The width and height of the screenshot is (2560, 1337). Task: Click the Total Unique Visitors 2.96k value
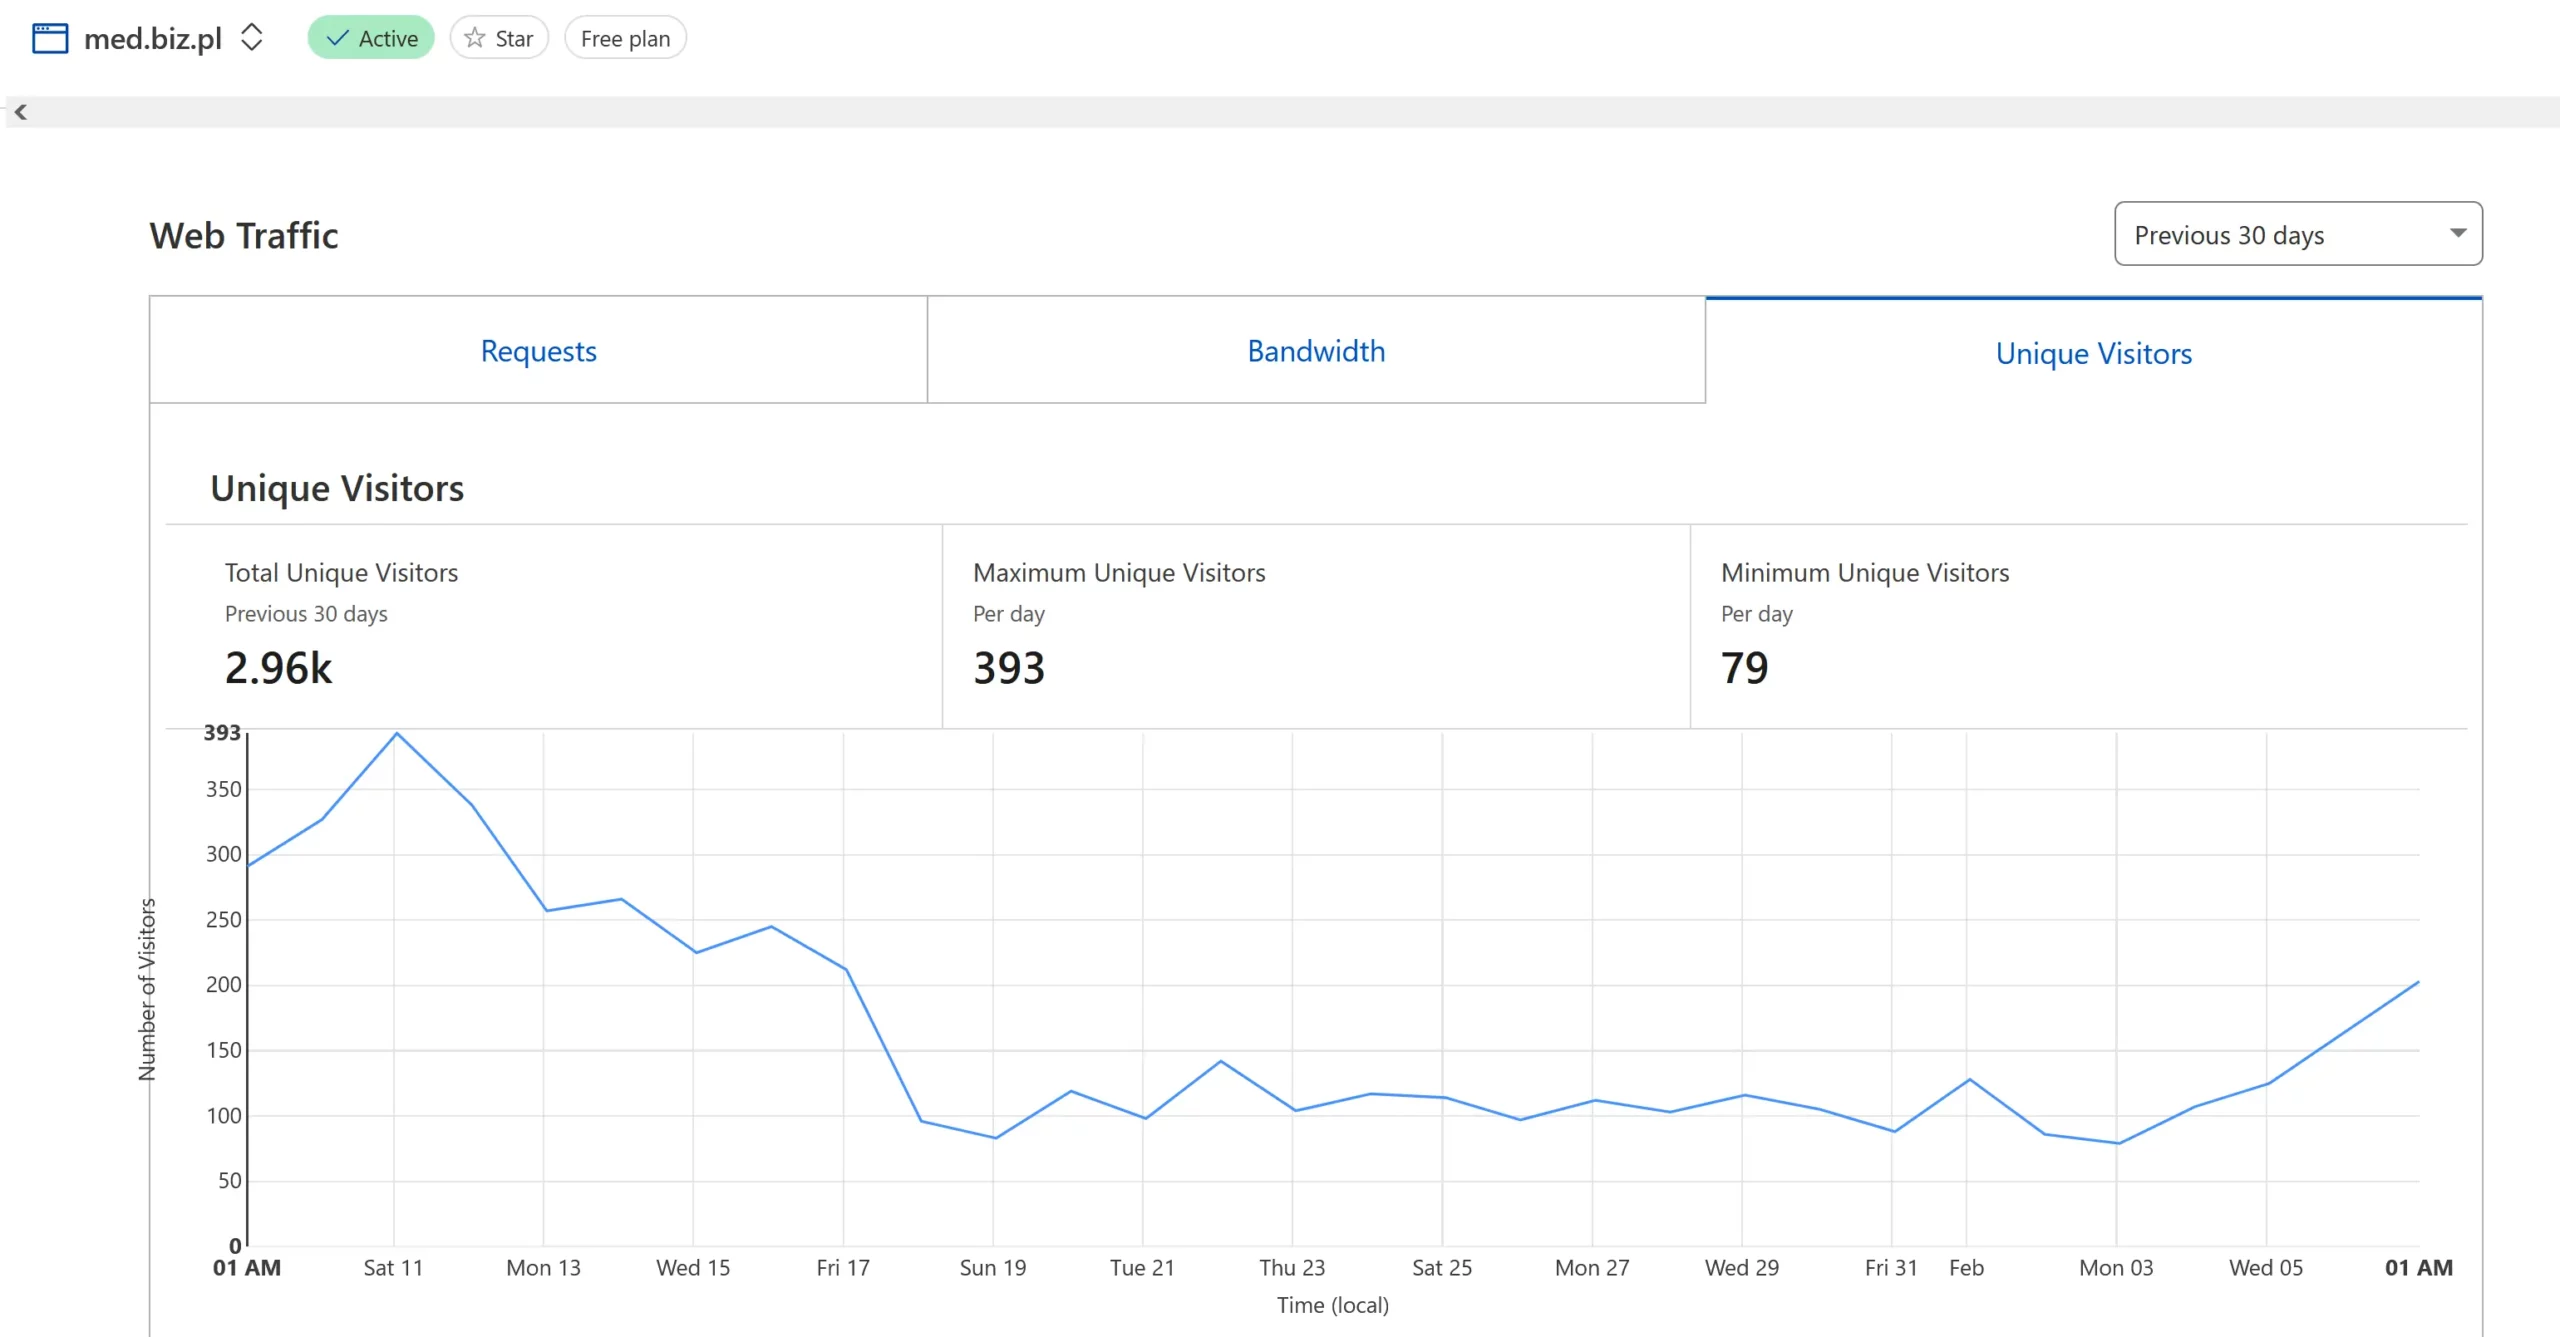(x=278, y=668)
